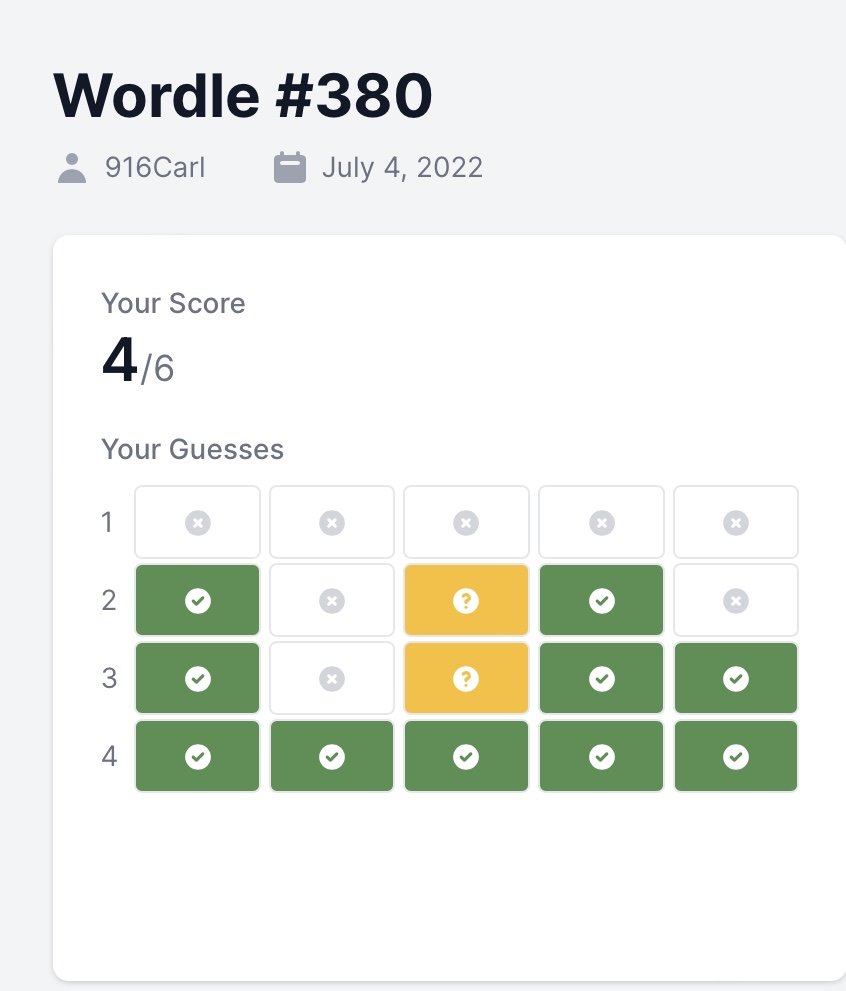Click the gray X icon in guess 2 second tile

[332, 600]
